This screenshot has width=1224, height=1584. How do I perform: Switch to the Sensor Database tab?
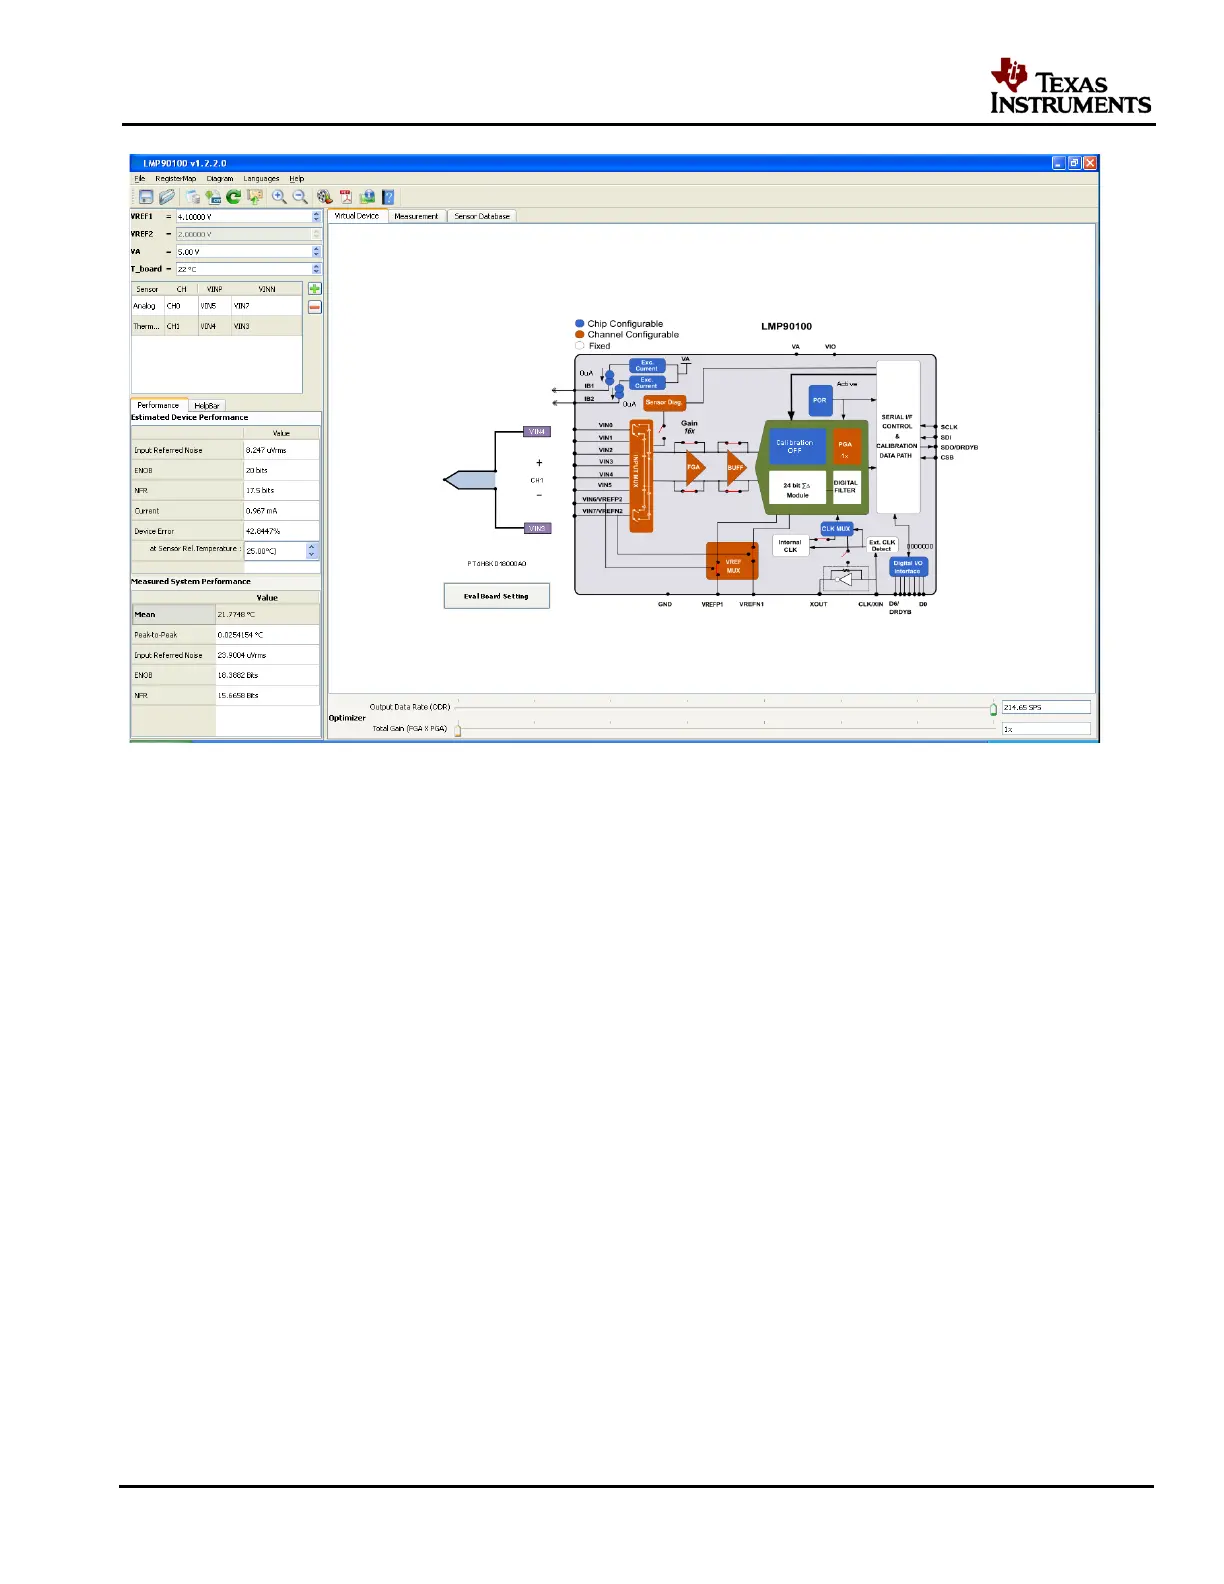point(482,216)
